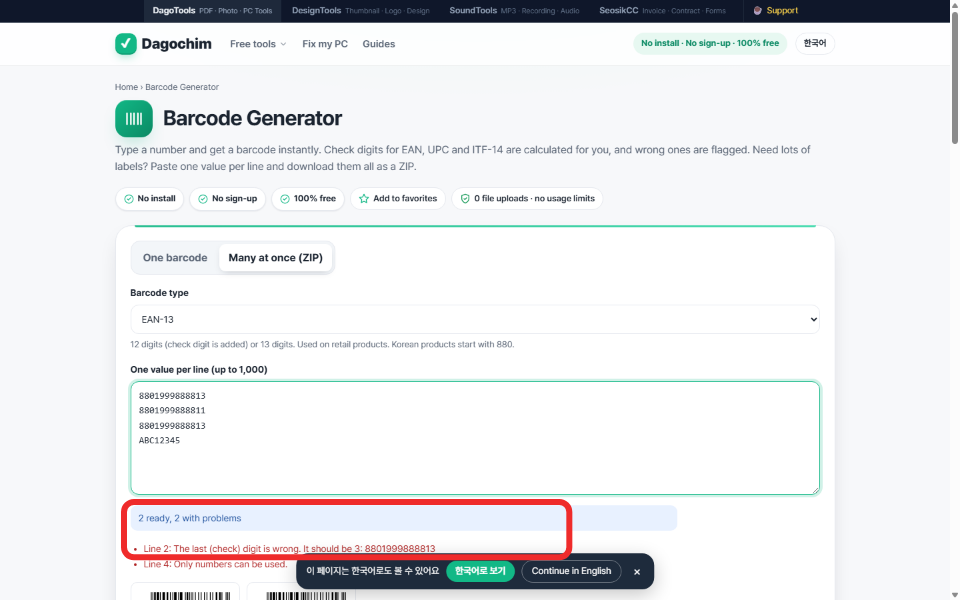Screen dimensions: 960x600
Task: Select the Many at once (ZIP) tab
Action: click(x=276, y=258)
